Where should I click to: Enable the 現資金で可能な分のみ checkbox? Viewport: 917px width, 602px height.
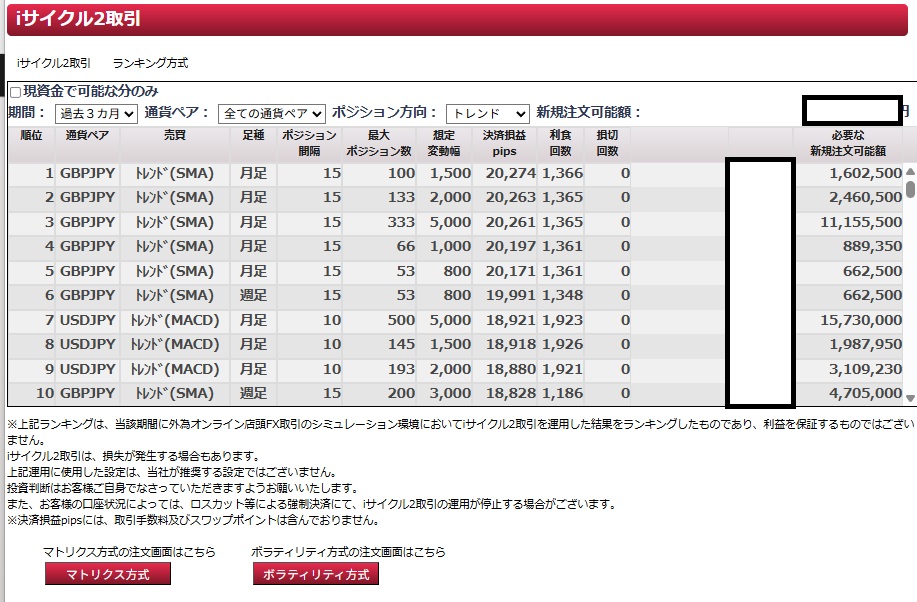click(15, 92)
